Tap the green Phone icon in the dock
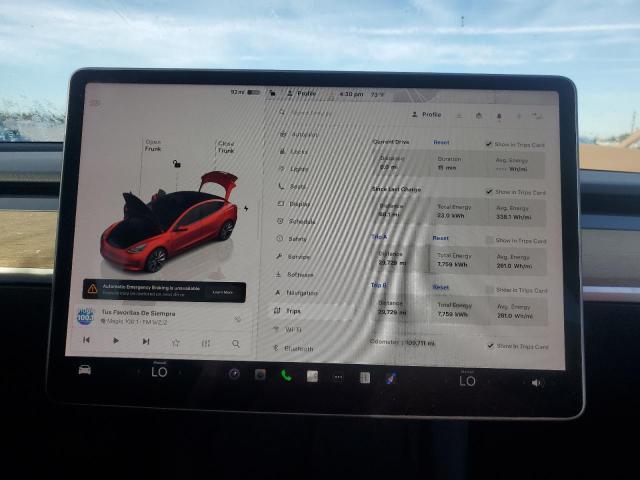 [286, 375]
